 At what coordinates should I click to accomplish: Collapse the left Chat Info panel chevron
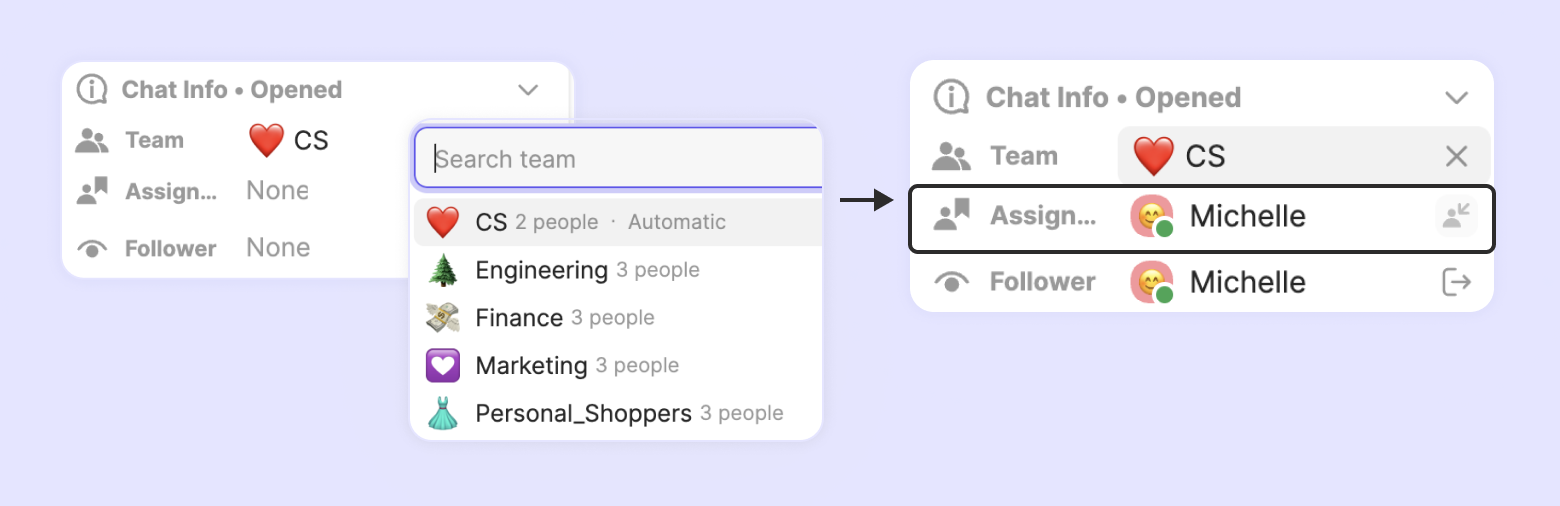528,90
